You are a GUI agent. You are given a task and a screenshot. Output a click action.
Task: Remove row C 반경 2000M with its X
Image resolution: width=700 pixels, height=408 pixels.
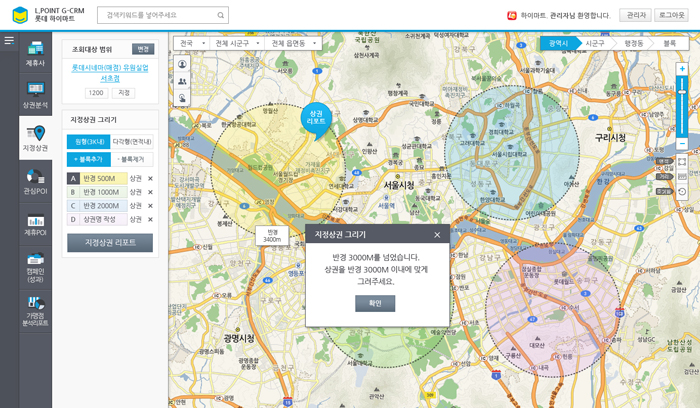[150, 206]
